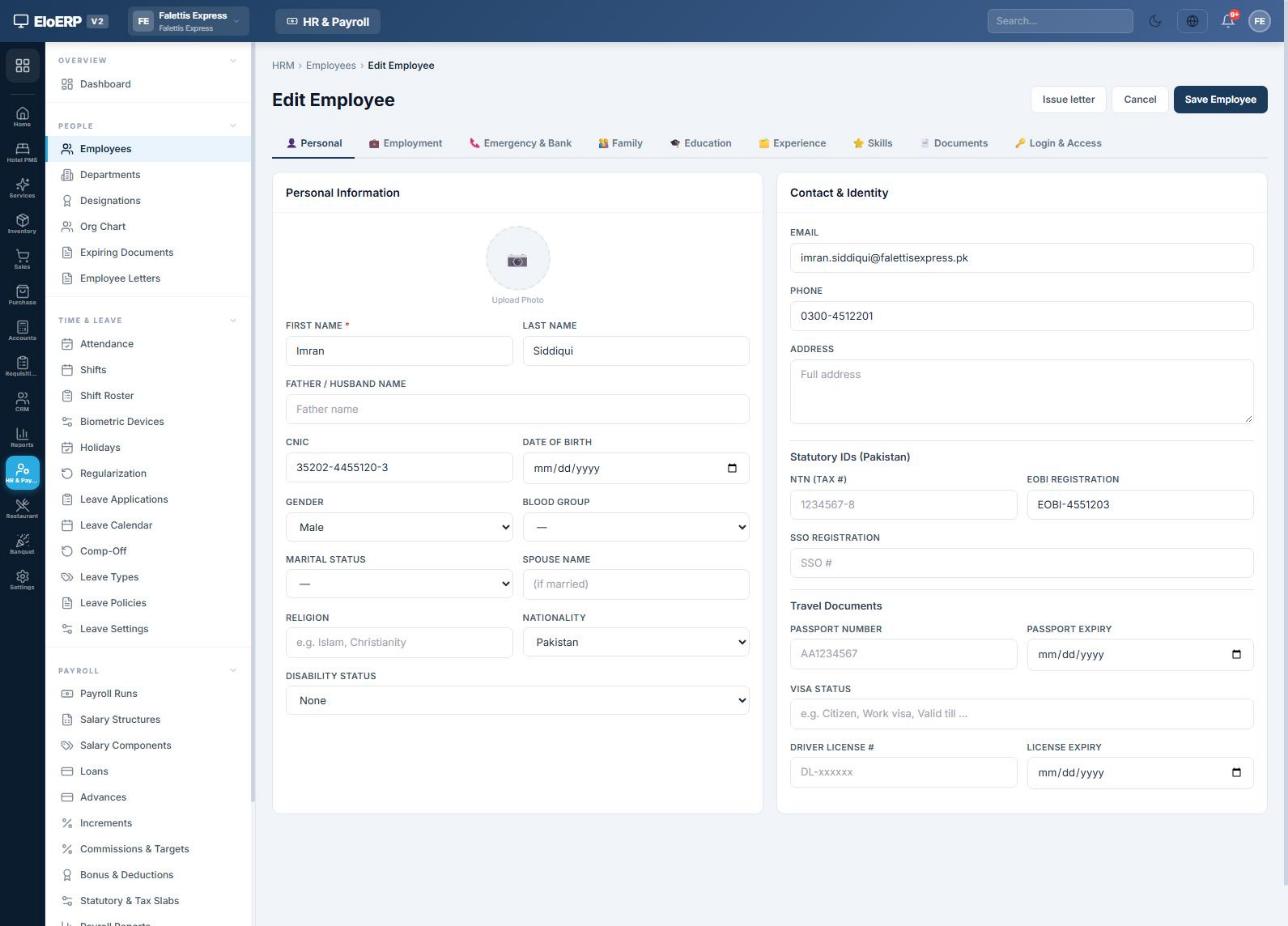The width and height of the screenshot is (1288, 926).
Task: Open the apps grid icon
Action: tap(22, 66)
